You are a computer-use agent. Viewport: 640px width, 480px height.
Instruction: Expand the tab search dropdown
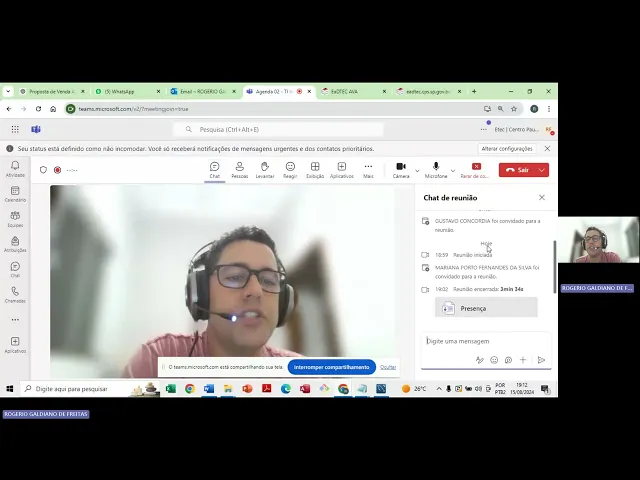pos(8,91)
